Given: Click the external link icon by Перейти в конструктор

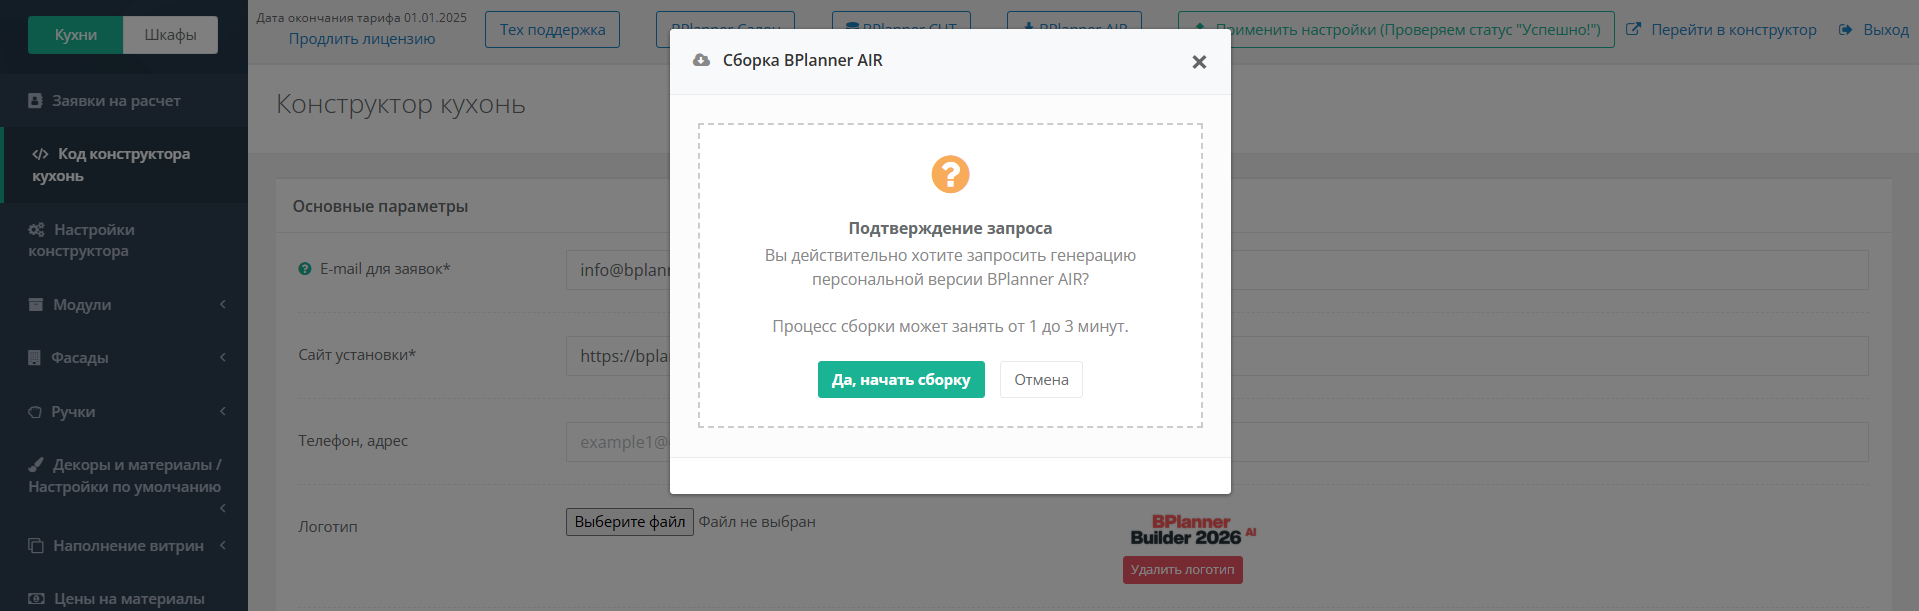Looking at the screenshot, I should (x=1634, y=30).
